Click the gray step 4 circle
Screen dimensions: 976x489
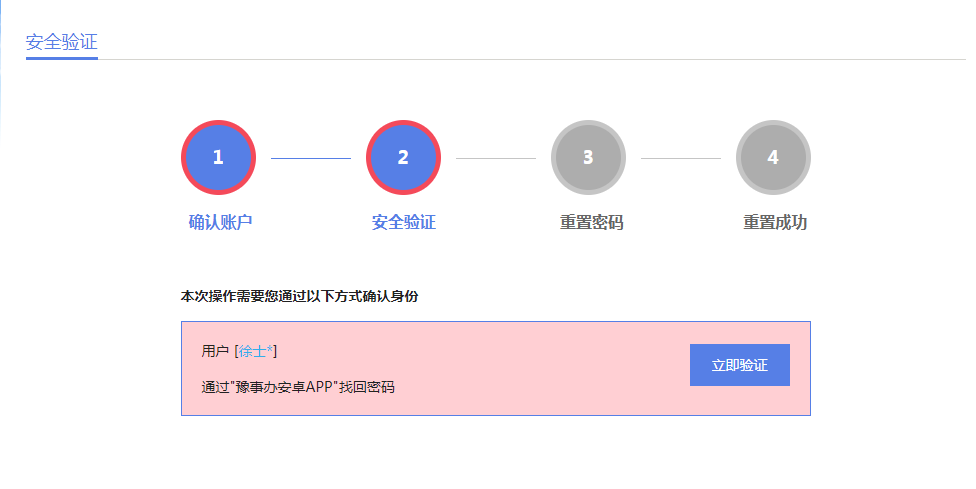773,158
